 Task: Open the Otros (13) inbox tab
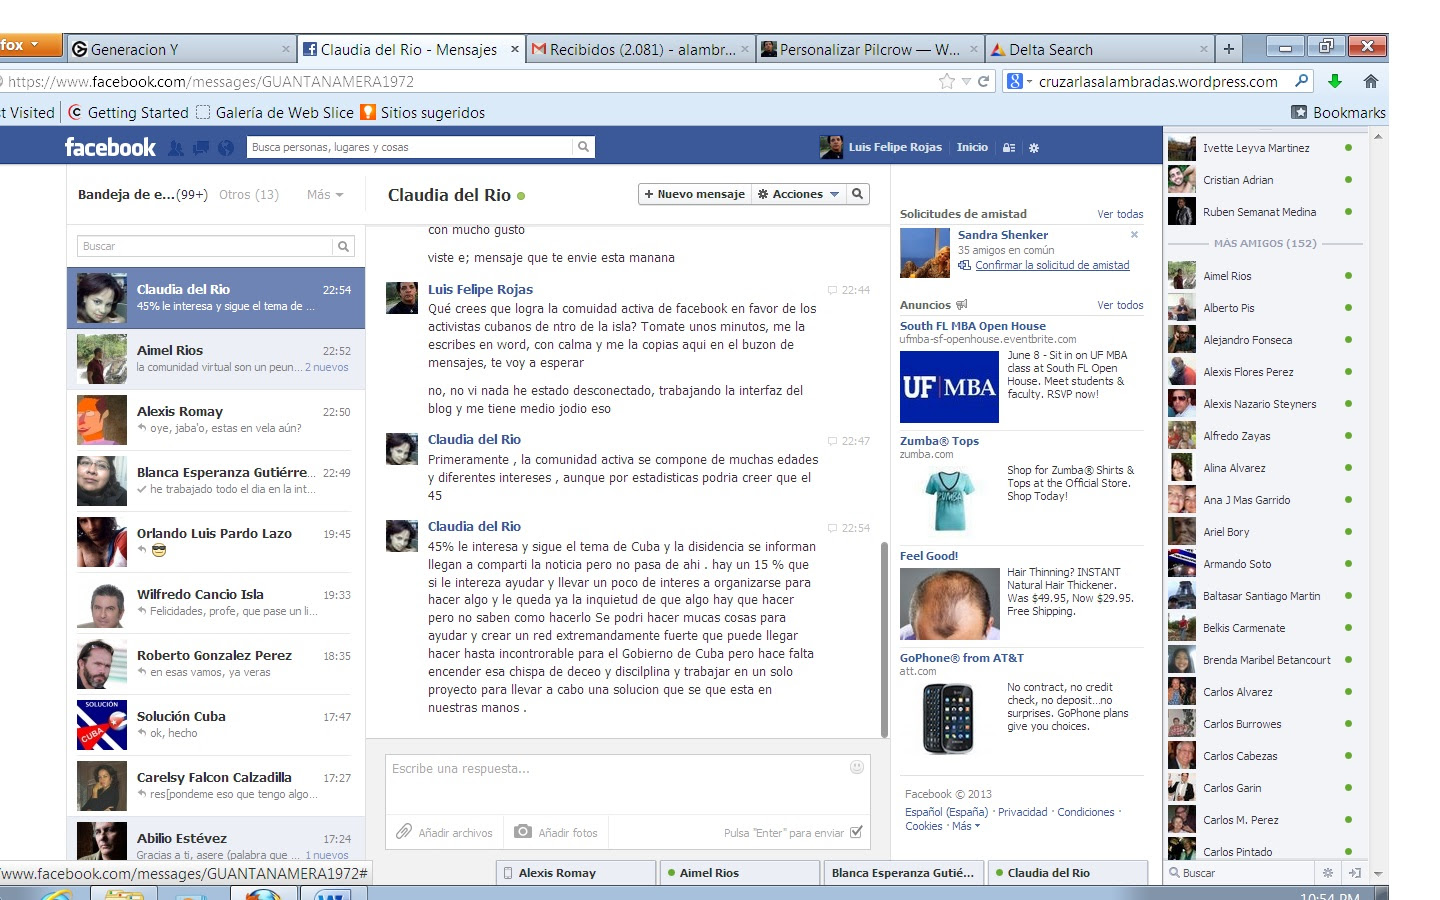[x=249, y=195]
